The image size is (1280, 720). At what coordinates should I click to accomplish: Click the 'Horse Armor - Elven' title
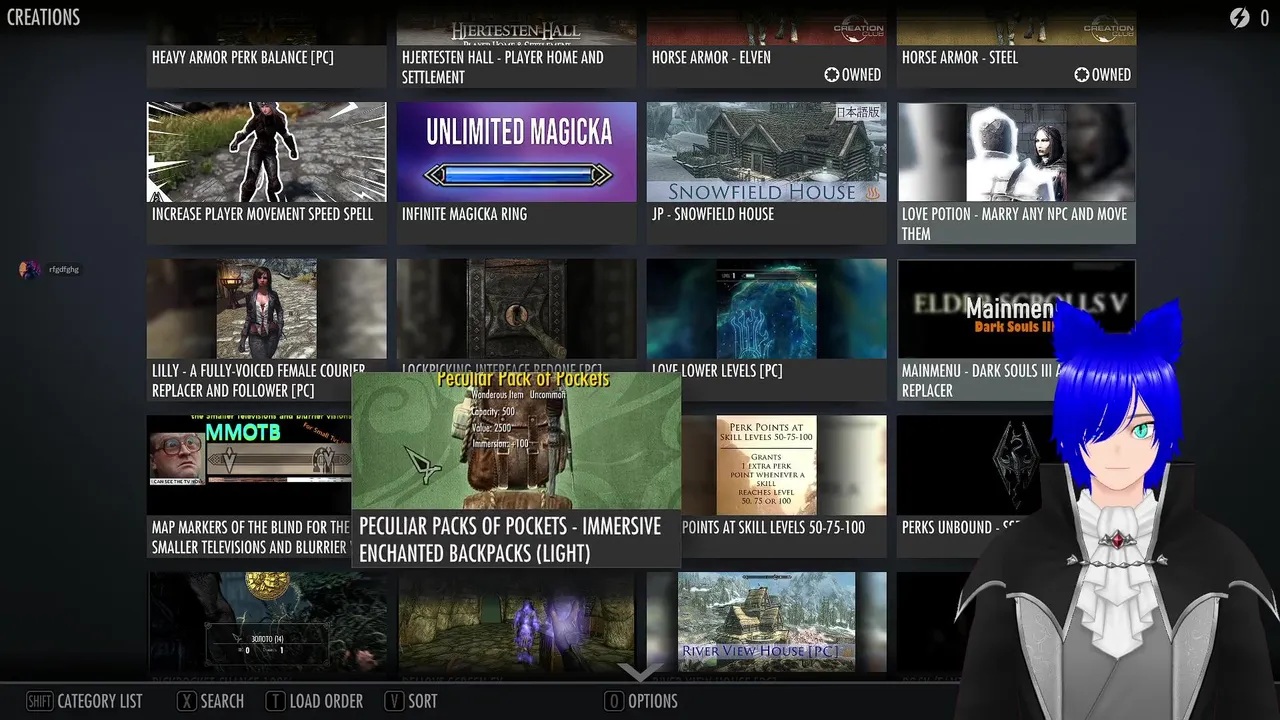tap(711, 57)
